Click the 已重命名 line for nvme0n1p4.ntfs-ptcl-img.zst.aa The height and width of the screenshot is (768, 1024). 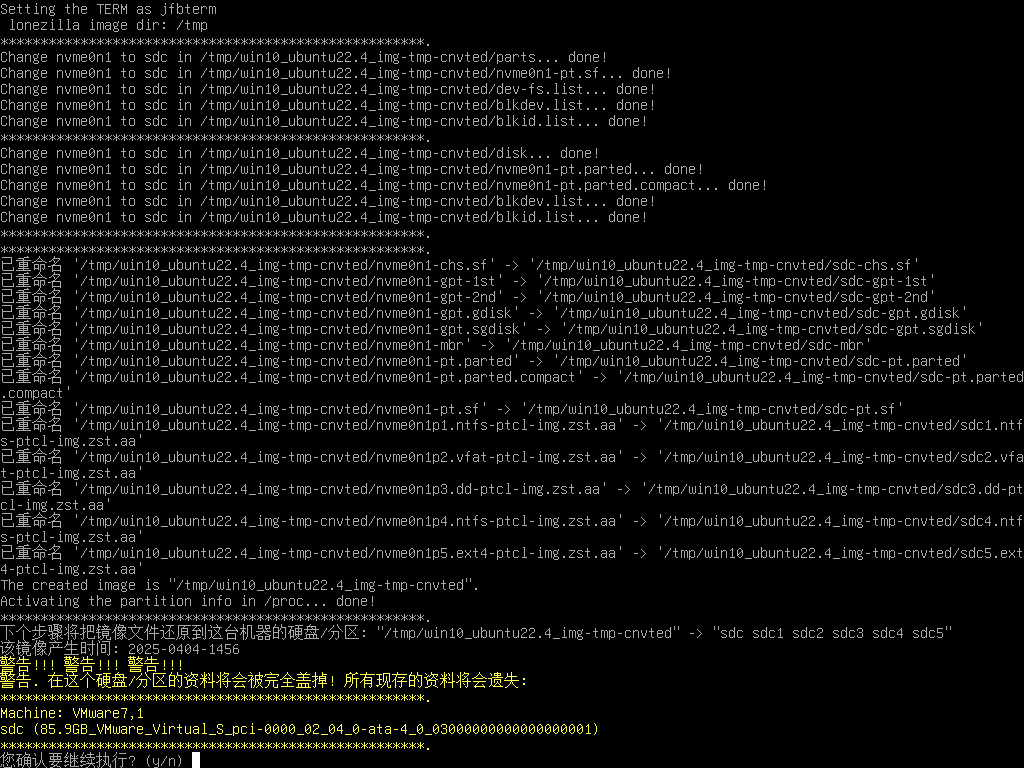pos(512,529)
